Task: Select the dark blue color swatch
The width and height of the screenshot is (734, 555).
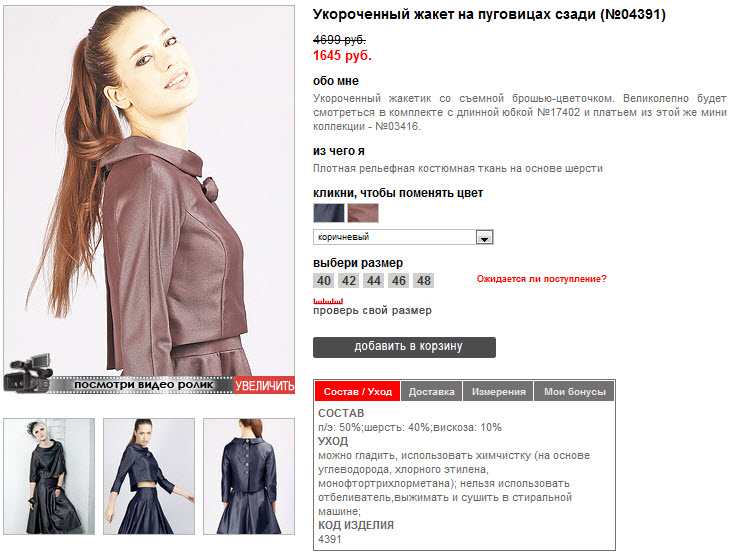Action: click(x=329, y=213)
